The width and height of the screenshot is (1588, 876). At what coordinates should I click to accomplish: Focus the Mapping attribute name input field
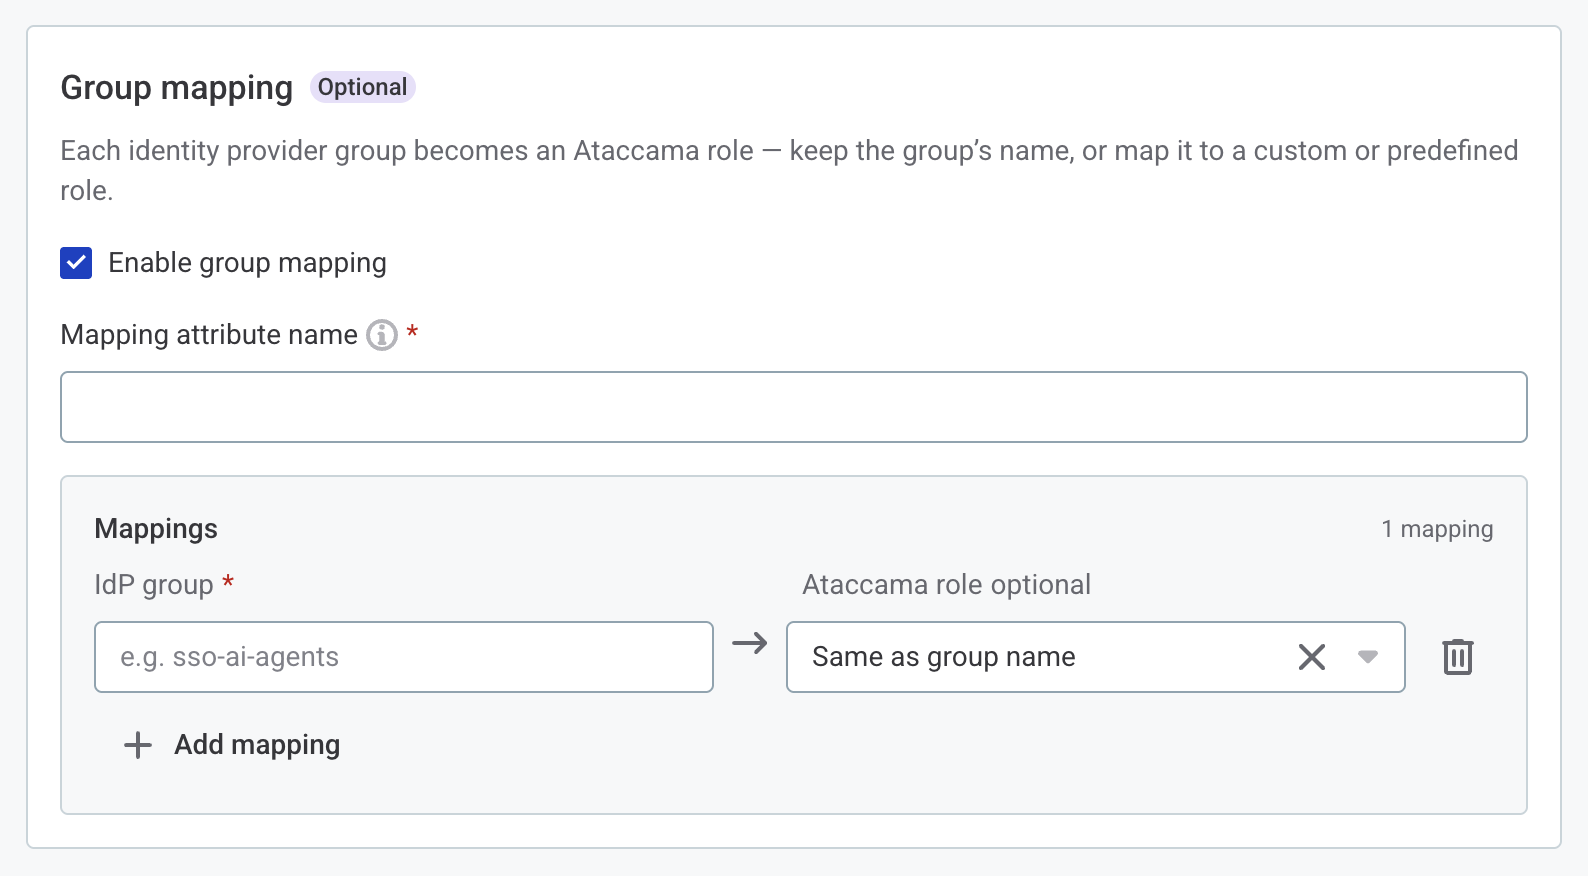point(794,407)
